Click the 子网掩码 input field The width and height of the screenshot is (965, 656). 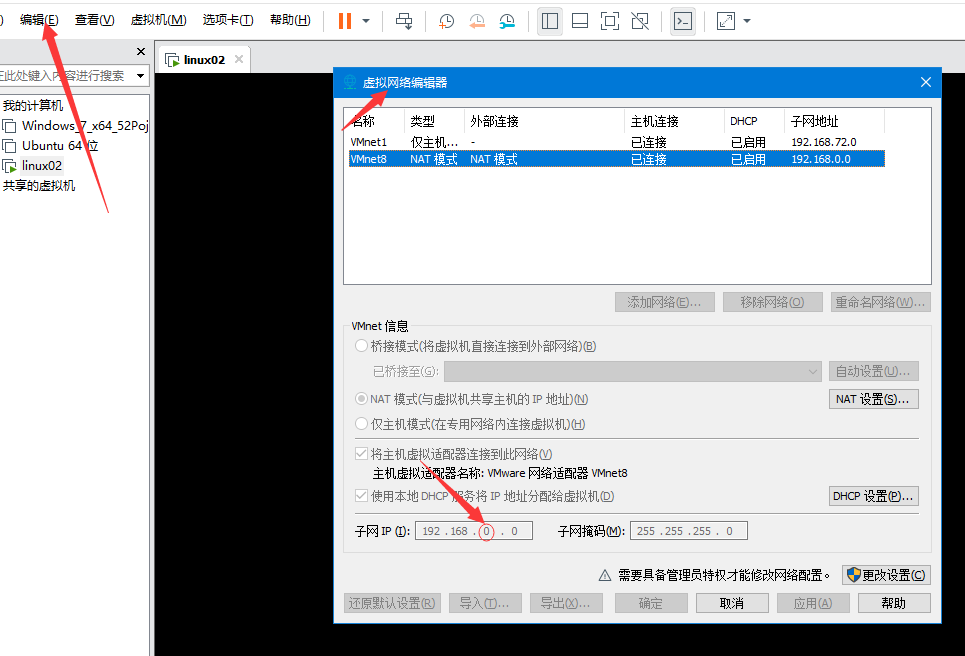tap(689, 531)
